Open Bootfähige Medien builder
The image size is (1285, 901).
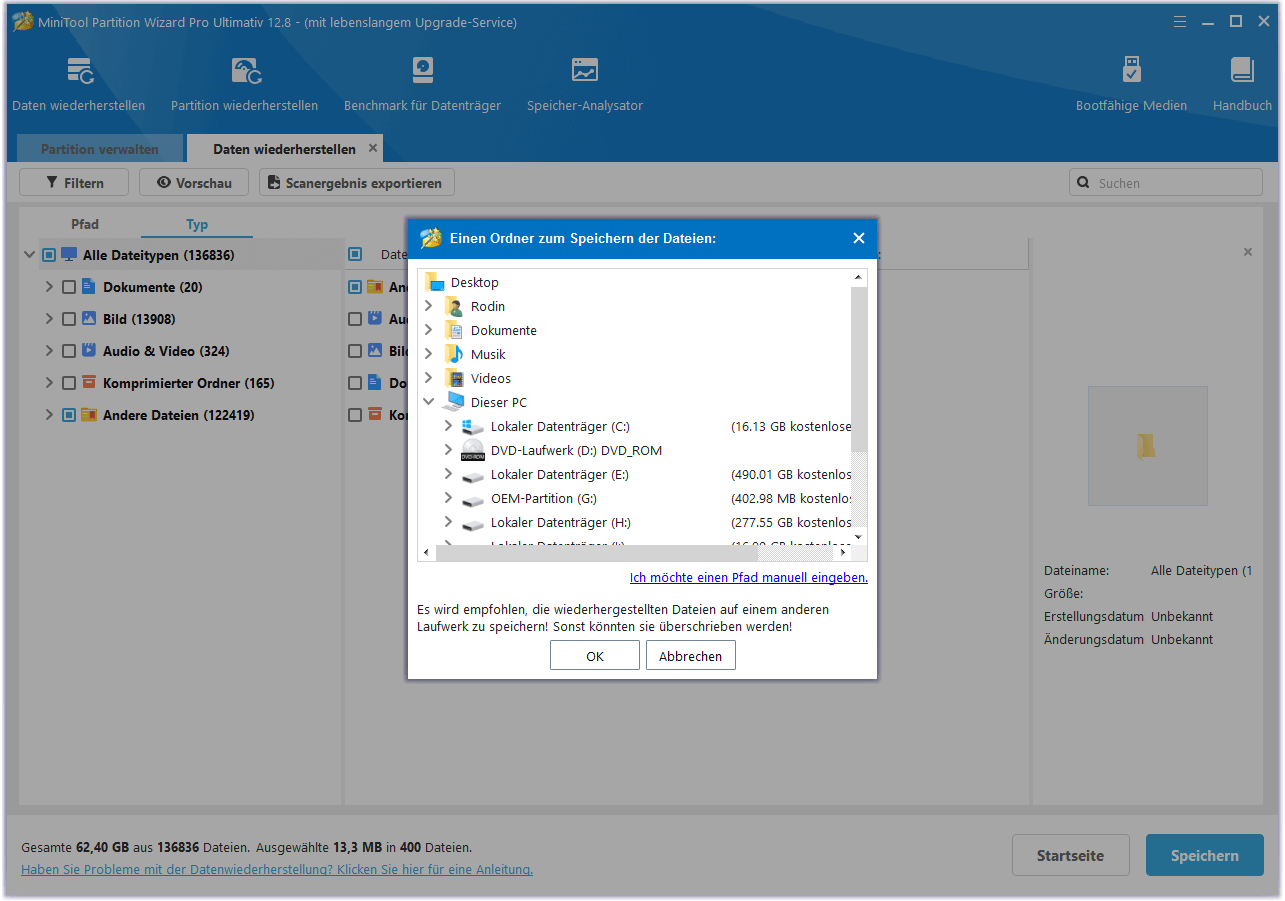pos(1131,71)
